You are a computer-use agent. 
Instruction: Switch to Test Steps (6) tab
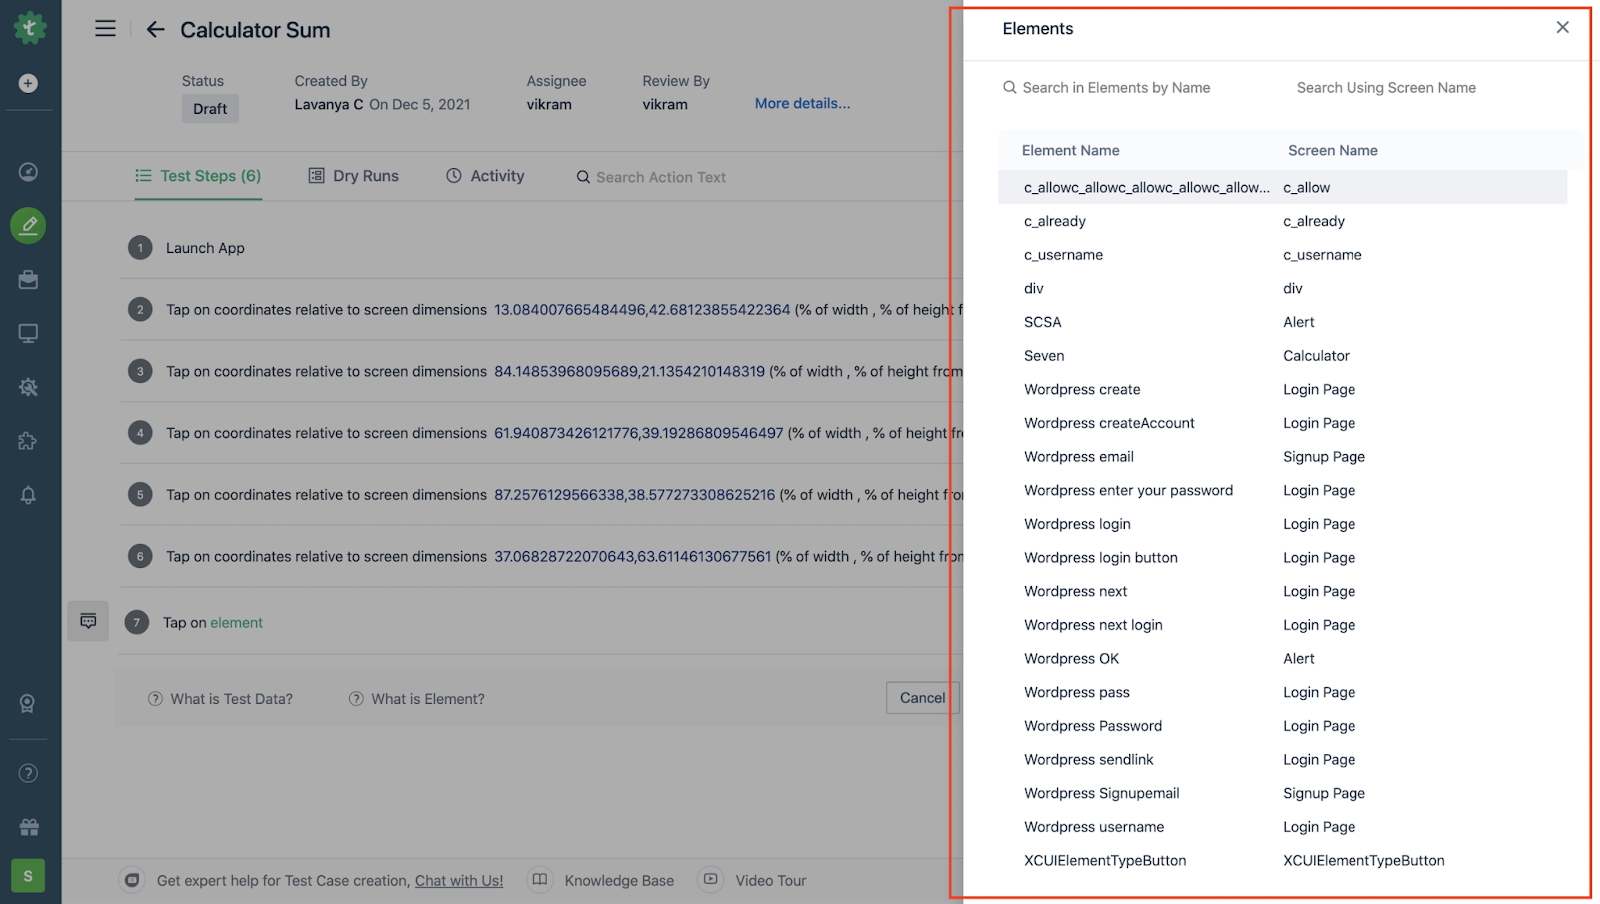tap(198, 176)
